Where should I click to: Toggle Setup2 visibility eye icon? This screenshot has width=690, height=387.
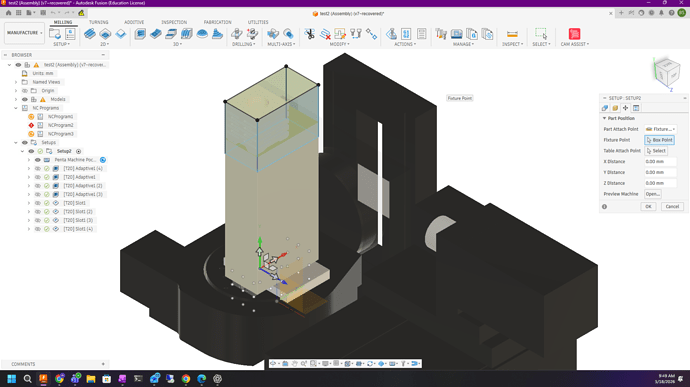(31, 151)
